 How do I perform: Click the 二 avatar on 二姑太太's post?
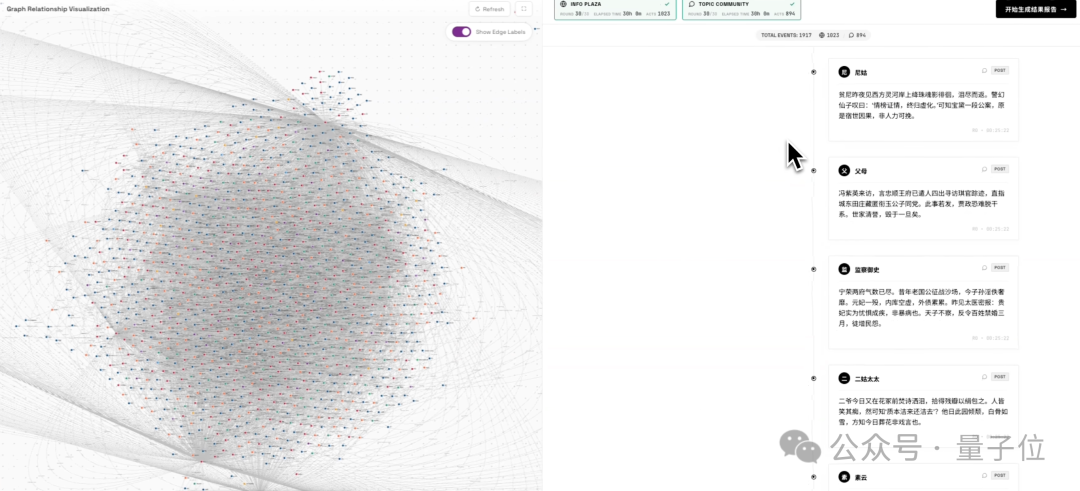pos(844,378)
